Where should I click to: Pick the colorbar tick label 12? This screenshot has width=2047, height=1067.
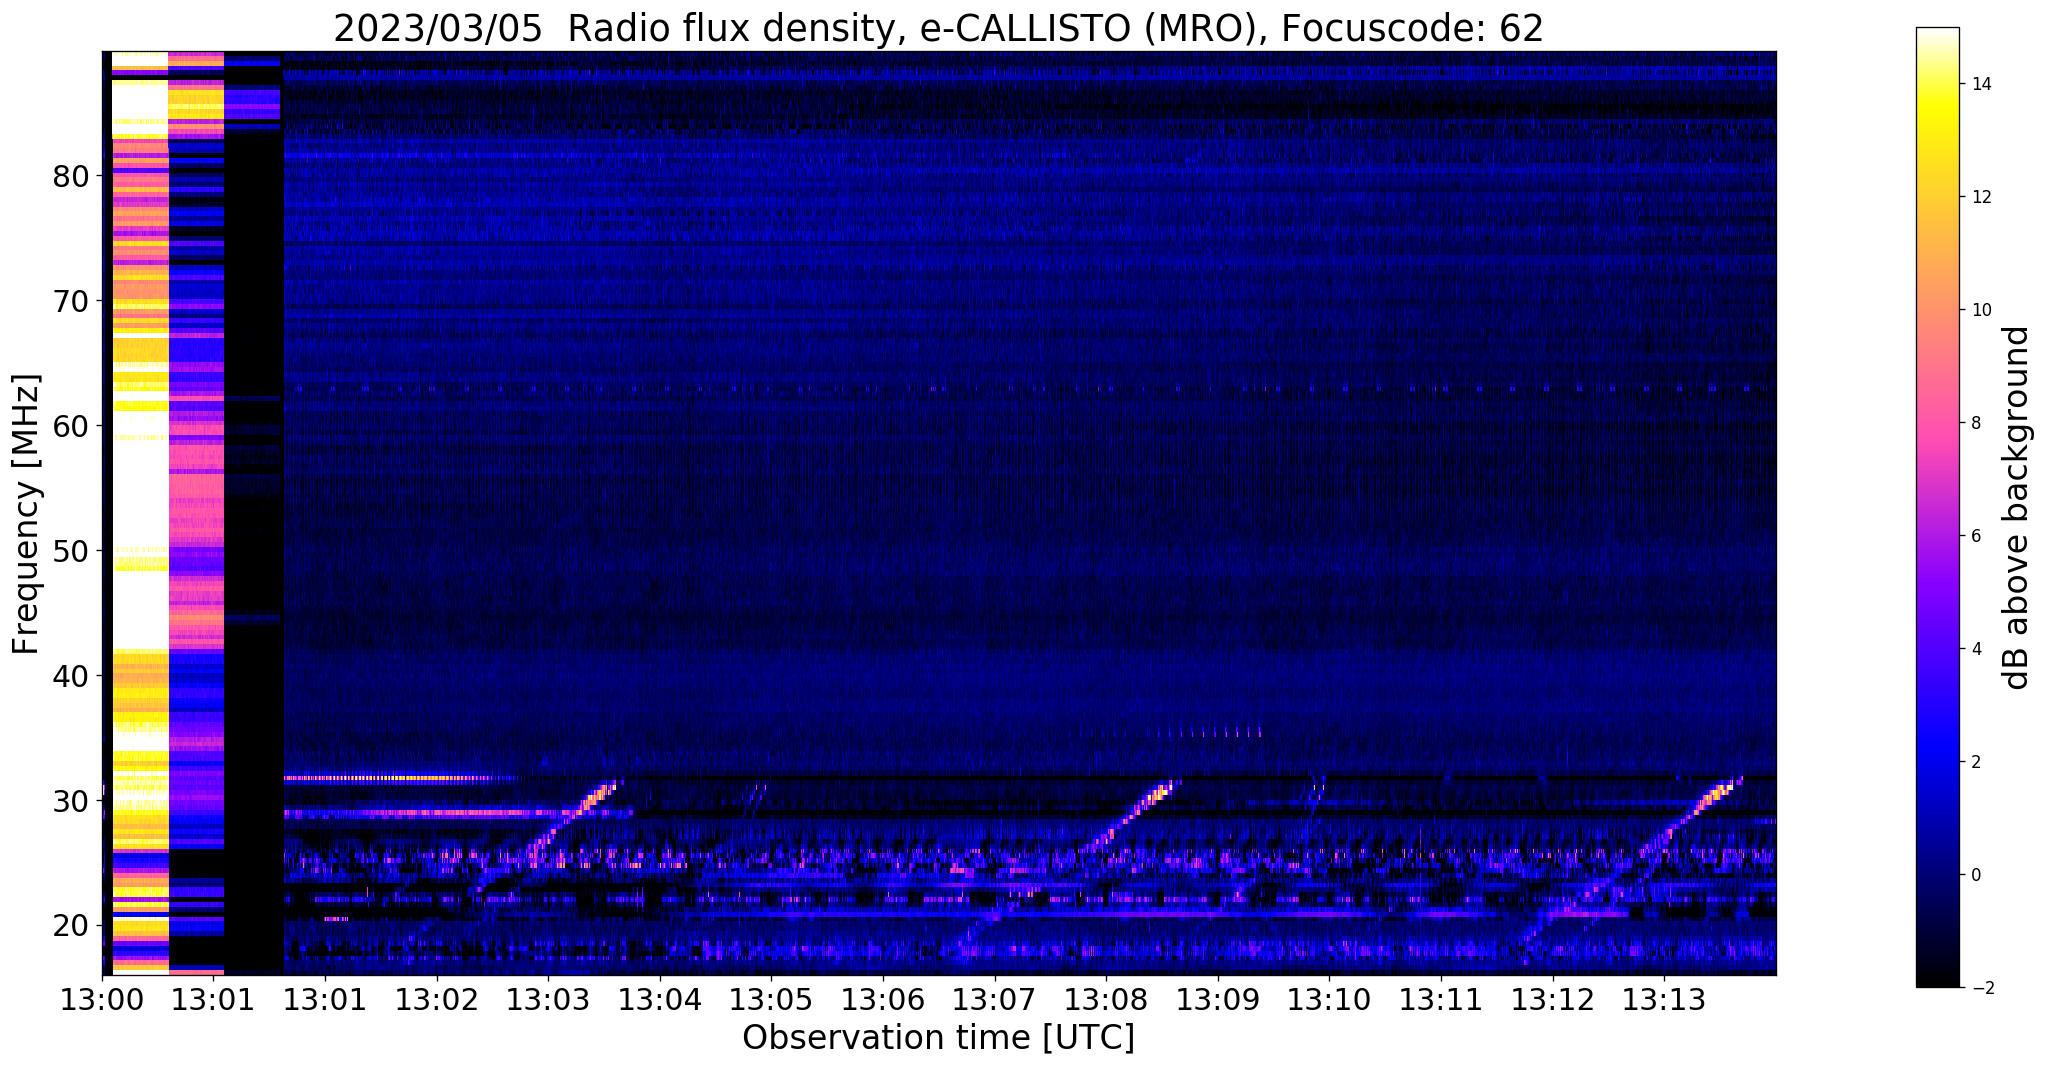[1980, 197]
